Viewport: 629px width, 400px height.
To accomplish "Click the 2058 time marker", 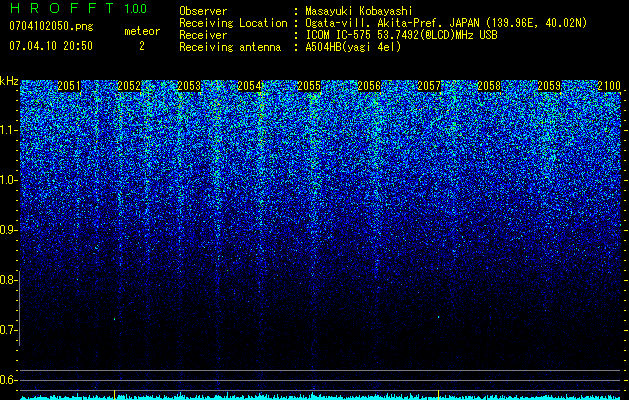I will pos(489,86).
